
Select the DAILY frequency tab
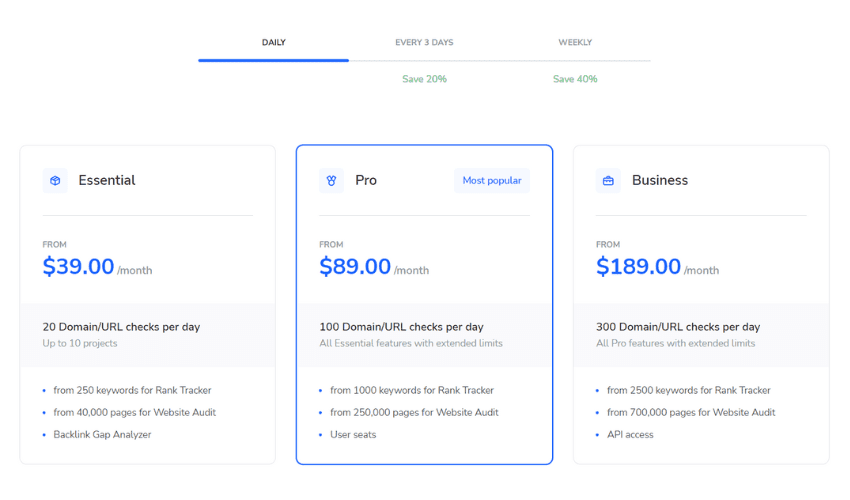pos(274,42)
